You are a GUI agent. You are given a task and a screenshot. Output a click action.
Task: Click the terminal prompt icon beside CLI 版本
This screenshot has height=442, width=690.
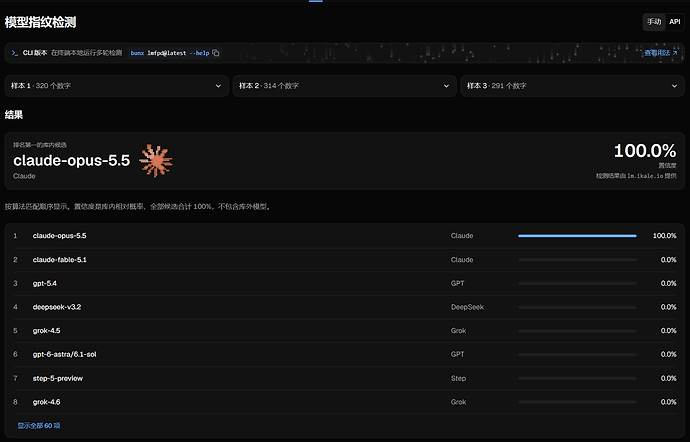pyautogui.click(x=15, y=53)
